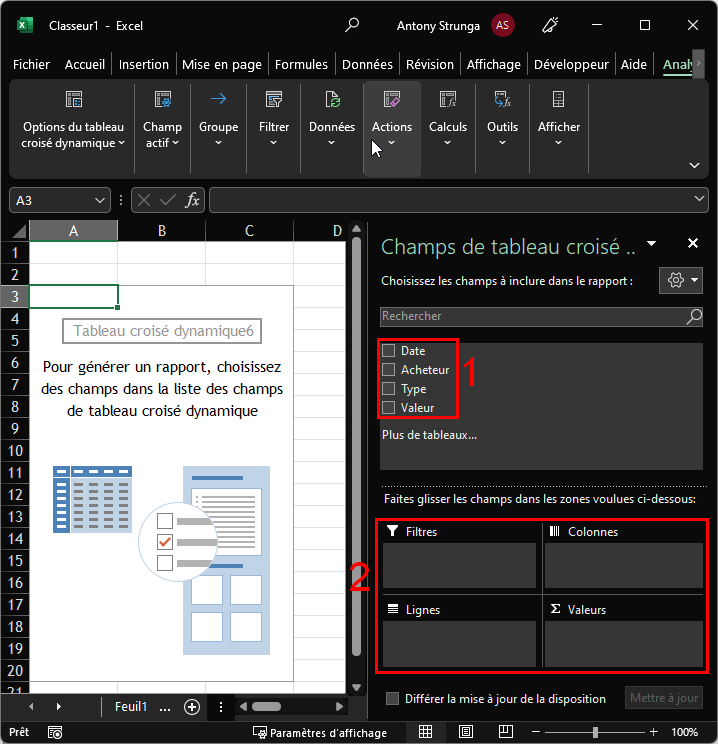
Task: Click the Insert function fx icon
Action: [x=193, y=200]
